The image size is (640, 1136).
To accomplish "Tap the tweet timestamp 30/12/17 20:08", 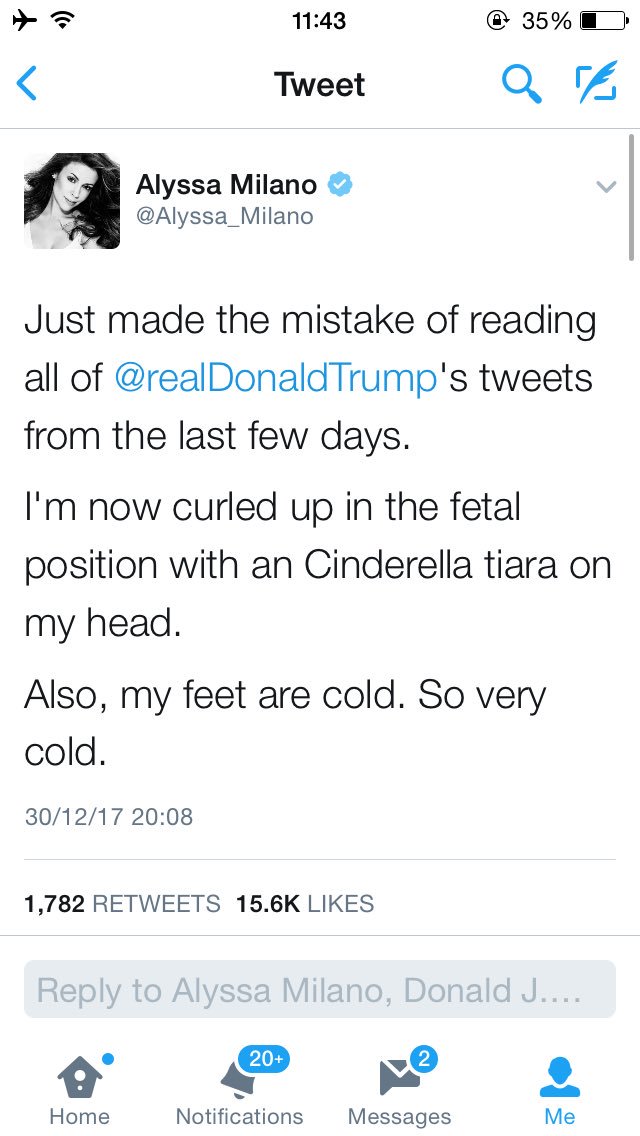I will point(109,816).
